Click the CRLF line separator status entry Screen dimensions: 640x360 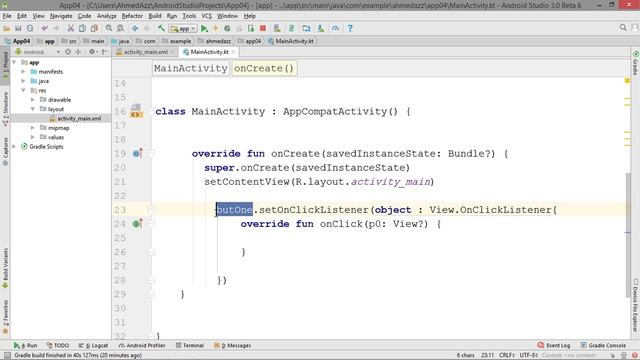pyautogui.click(x=507, y=355)
